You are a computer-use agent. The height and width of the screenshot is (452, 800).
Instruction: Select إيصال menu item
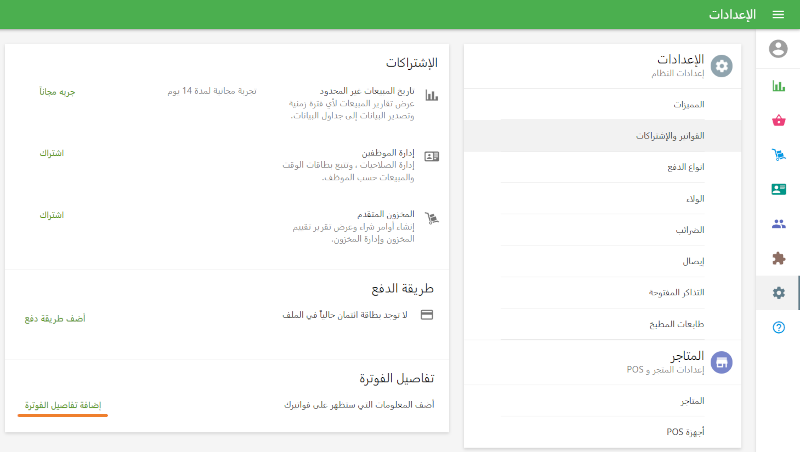tap(603, 261)
